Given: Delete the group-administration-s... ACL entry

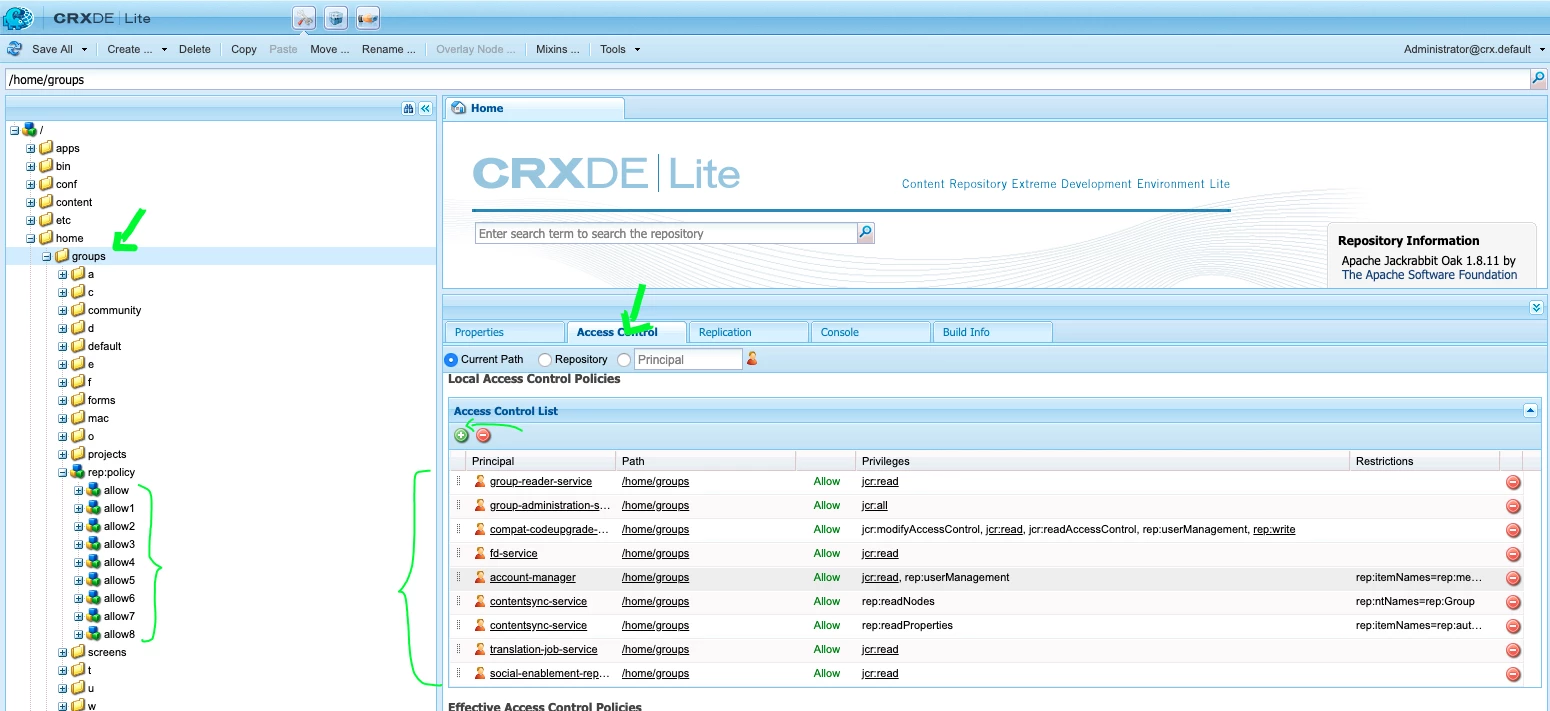Looking at the screenshot, I should coord(1513,506).
